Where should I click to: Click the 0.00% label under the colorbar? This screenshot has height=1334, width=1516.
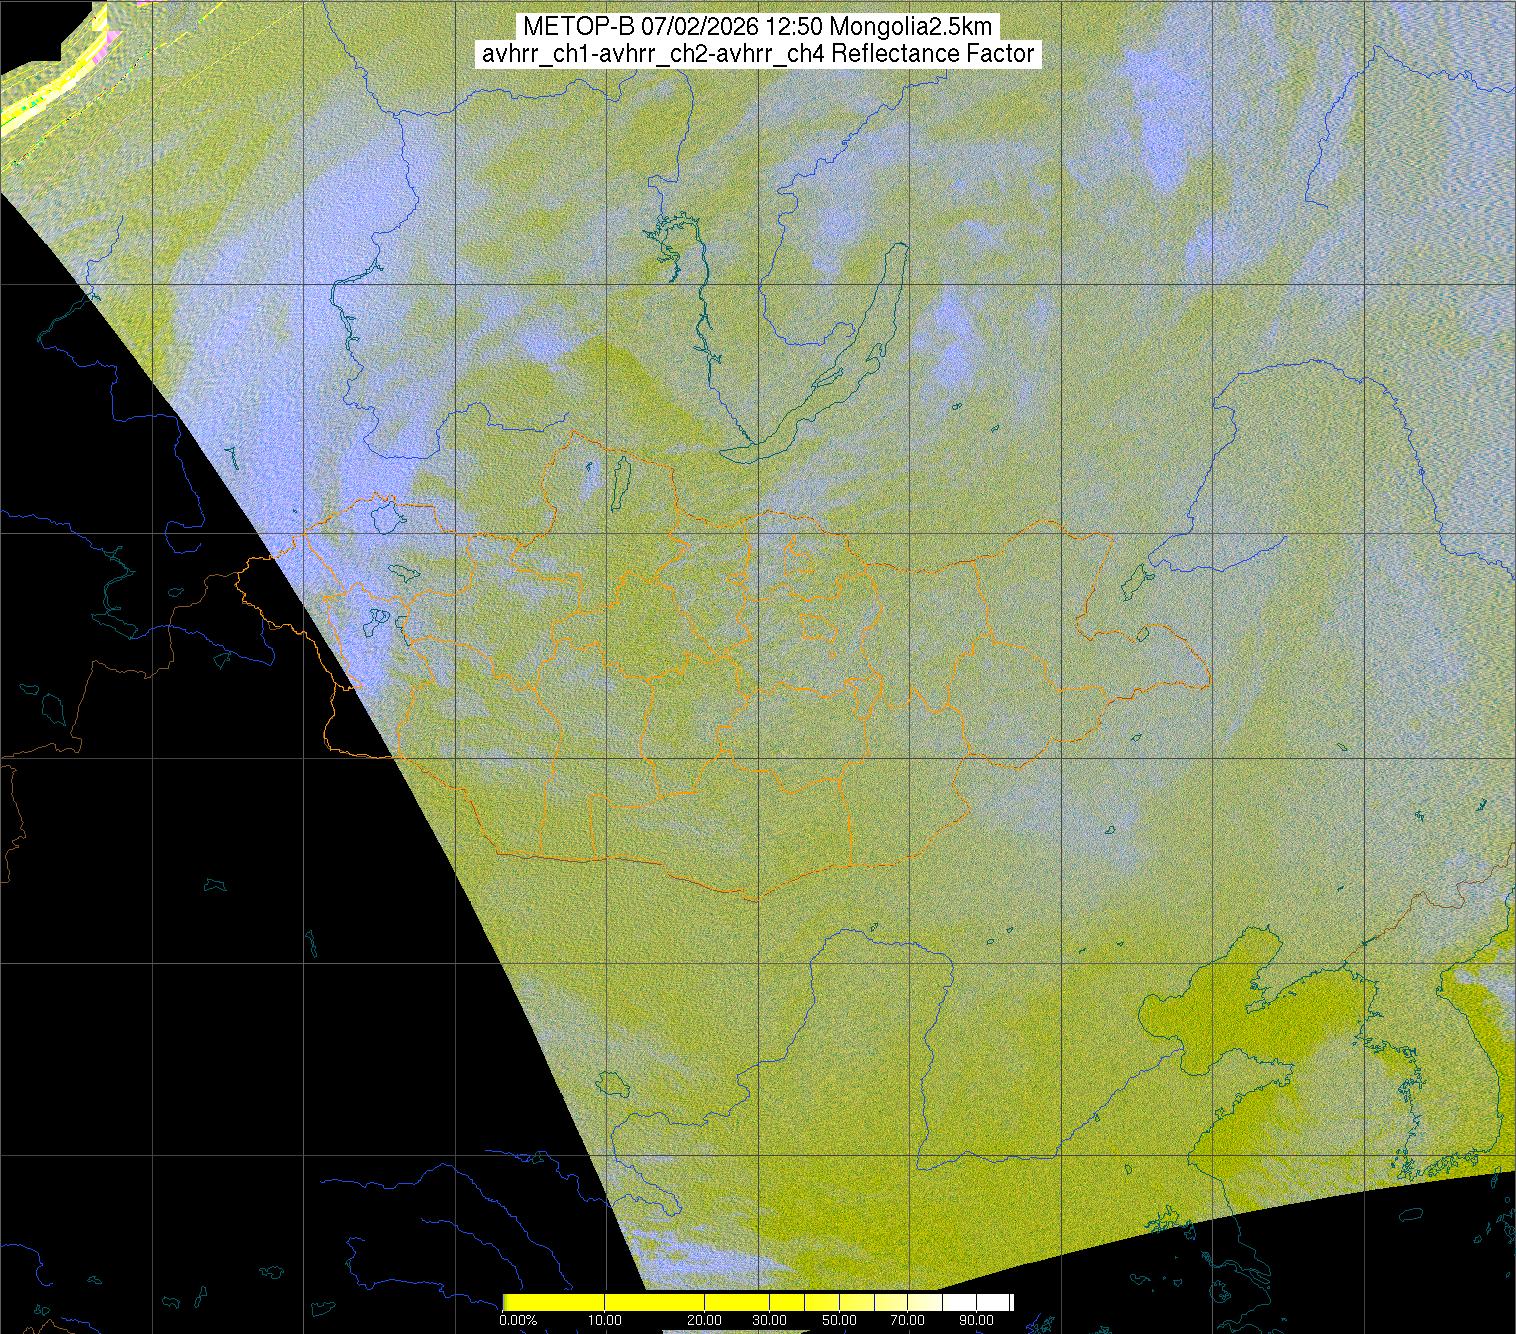(x=517, y=1321)
